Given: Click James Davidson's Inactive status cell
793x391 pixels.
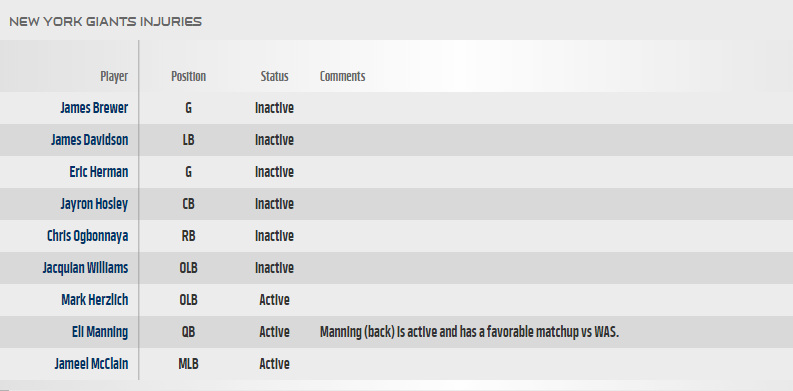Looking at the screenshot, I should pyautogui.click(x=274, y=140).
